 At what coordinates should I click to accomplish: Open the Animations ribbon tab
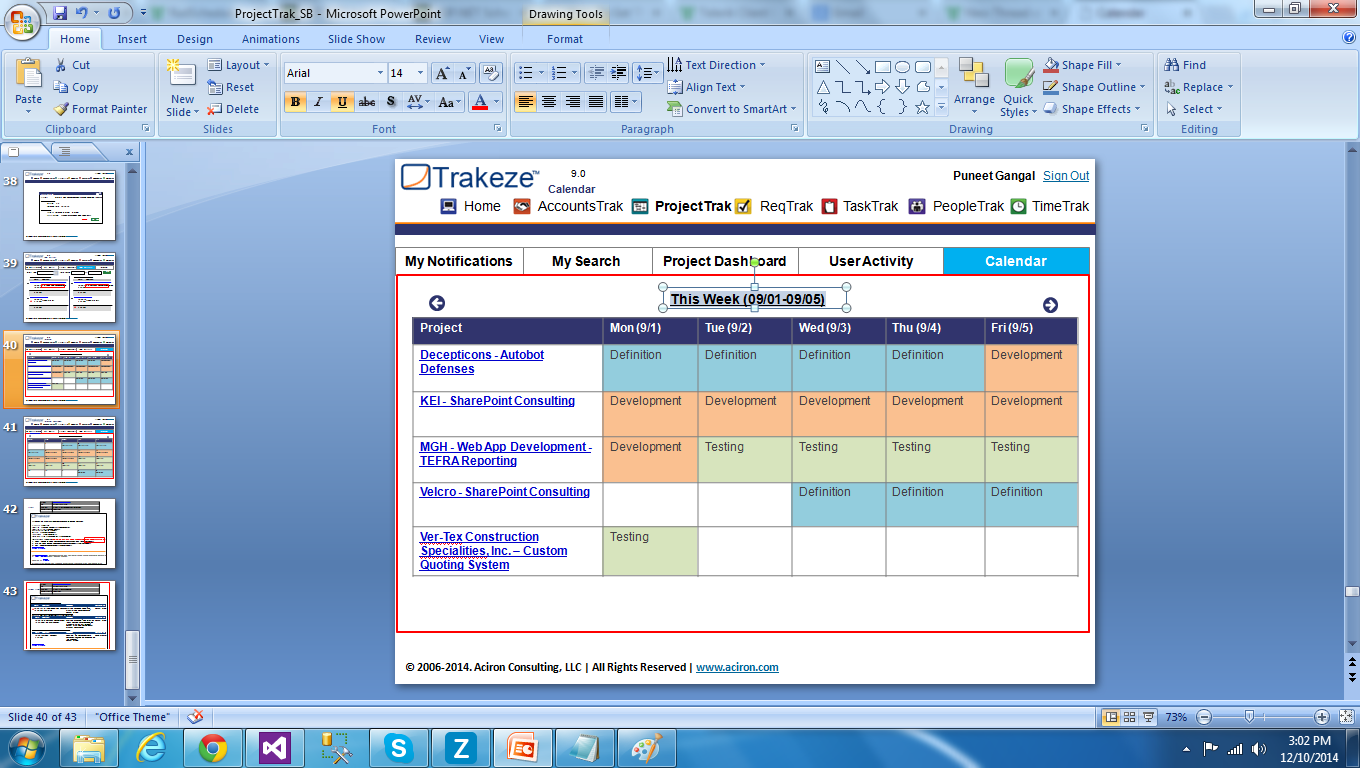[x=271, y=39]
